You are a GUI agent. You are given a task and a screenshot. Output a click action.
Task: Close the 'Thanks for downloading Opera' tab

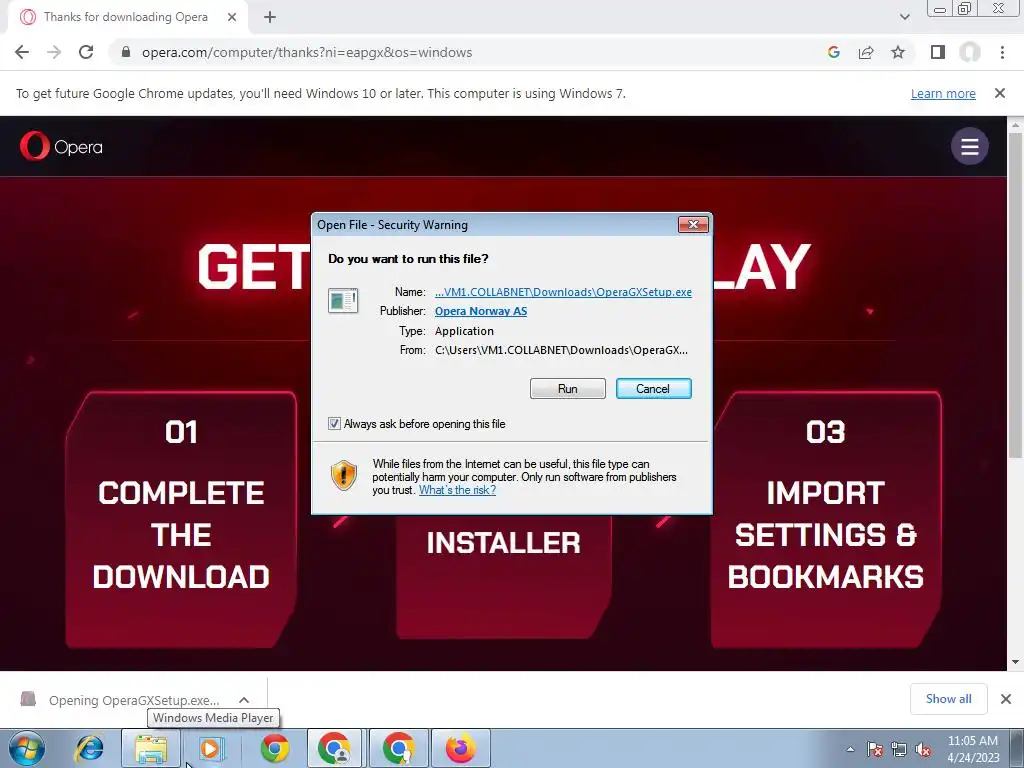(x=232, y=17)
